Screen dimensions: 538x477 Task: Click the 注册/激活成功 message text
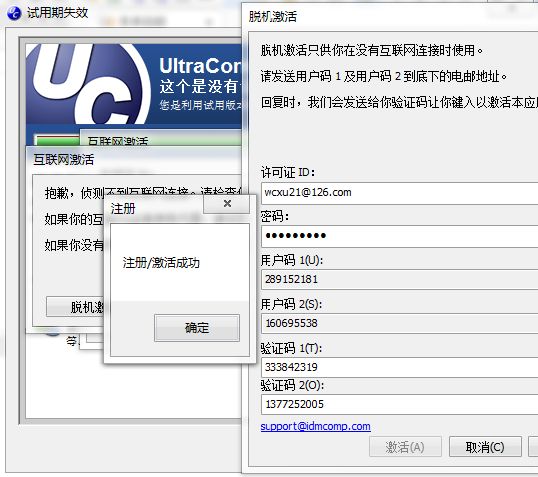pos(161,263)
